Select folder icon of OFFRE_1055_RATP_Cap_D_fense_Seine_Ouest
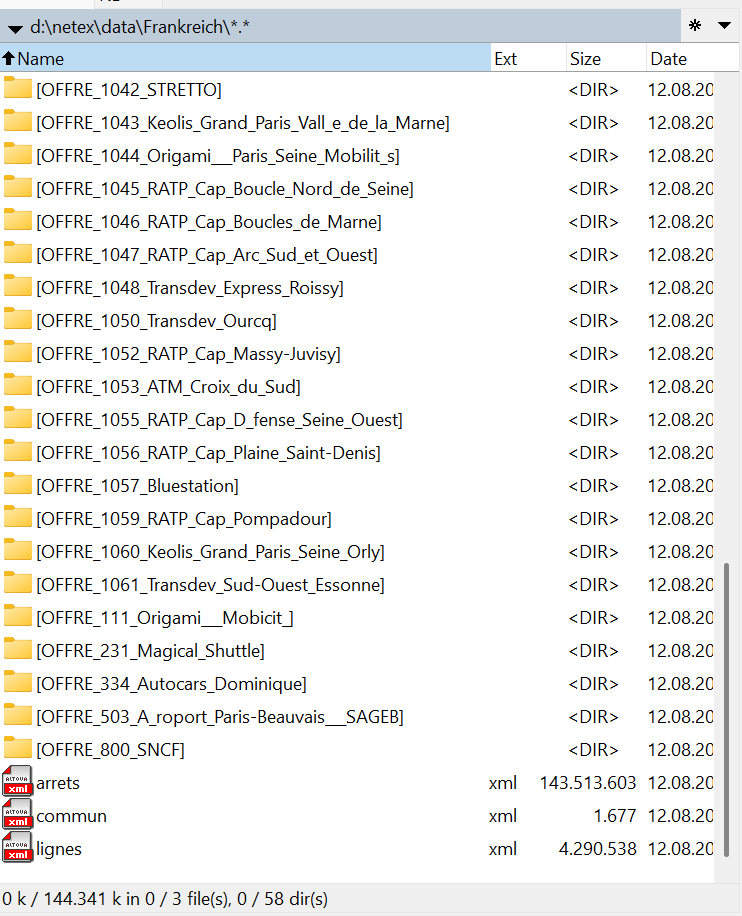Viewport: 742px width, 916px height. [18, 418]
